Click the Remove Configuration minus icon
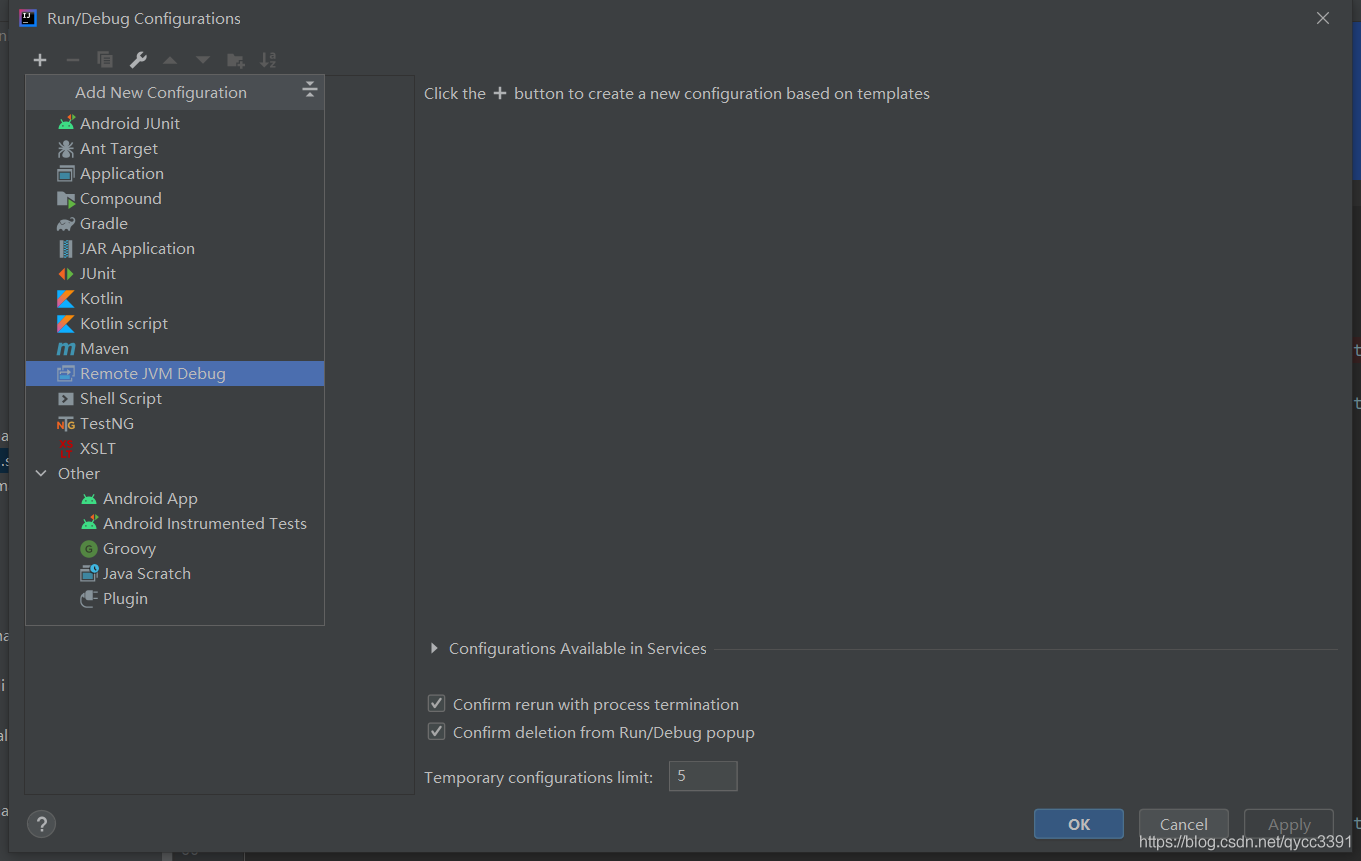The height and width of the screenshot is (861, 1361). (72, 60)
